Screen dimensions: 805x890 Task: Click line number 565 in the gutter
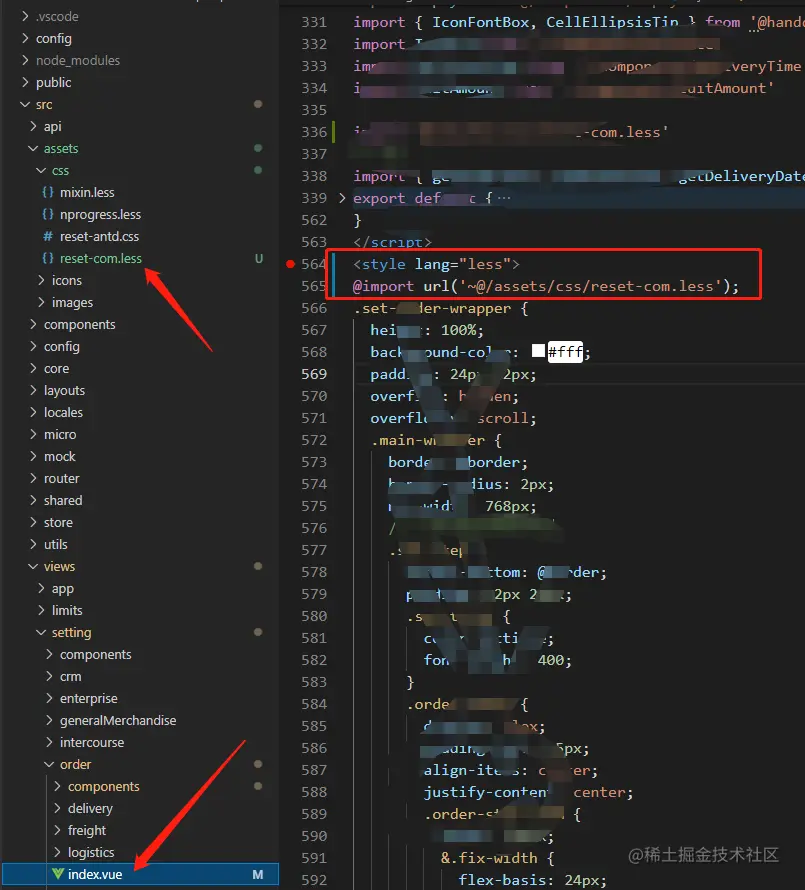click(x=314, y=287)
